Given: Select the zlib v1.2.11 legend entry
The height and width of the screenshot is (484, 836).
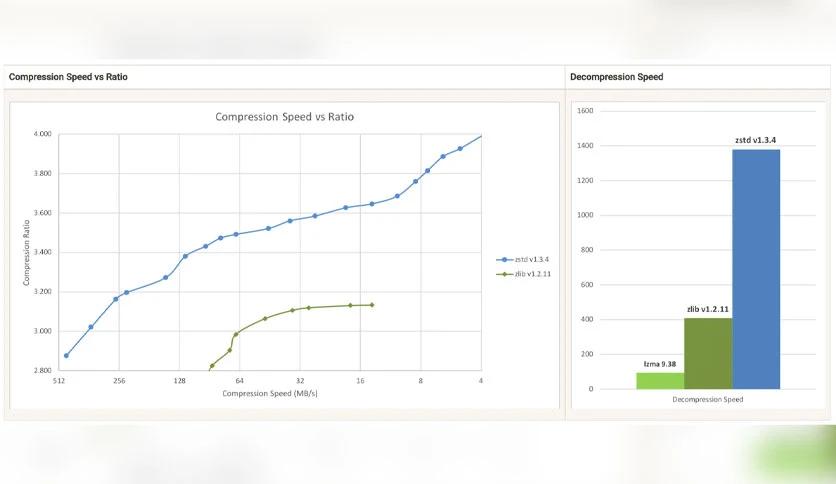Looking at the screenshot, I should point(524,274).
